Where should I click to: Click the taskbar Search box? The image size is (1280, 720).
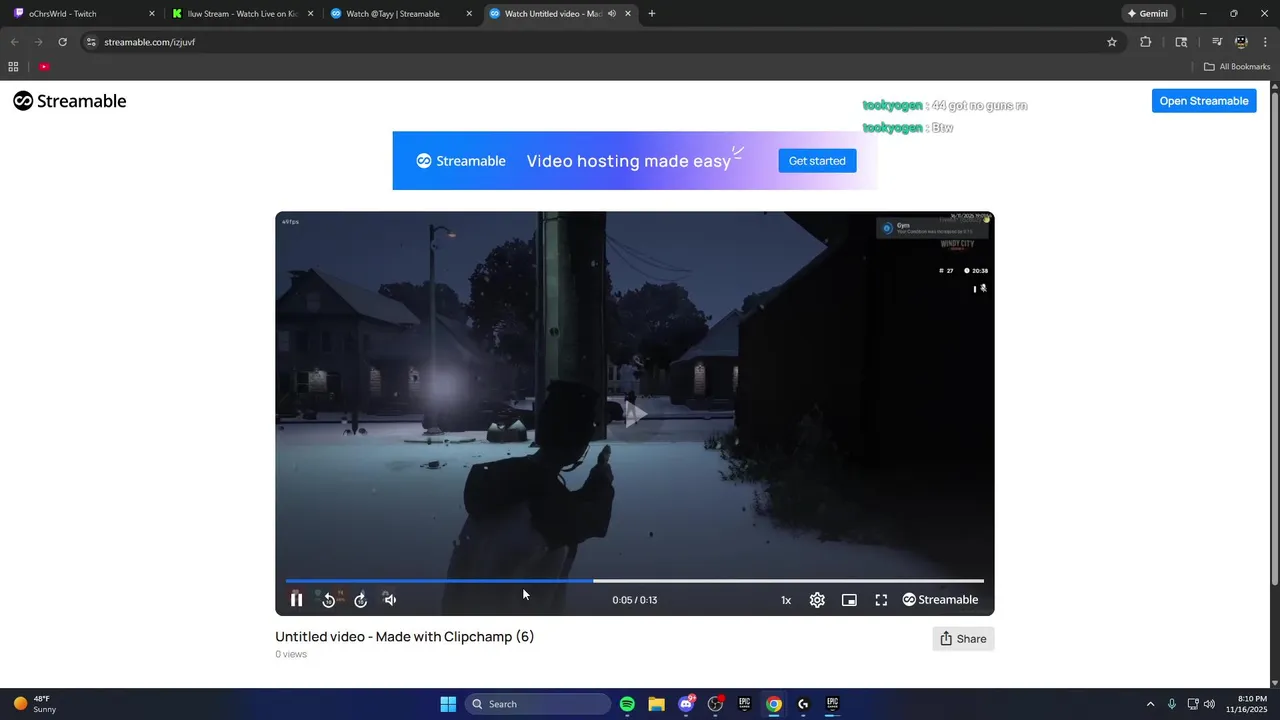point(538,704)
